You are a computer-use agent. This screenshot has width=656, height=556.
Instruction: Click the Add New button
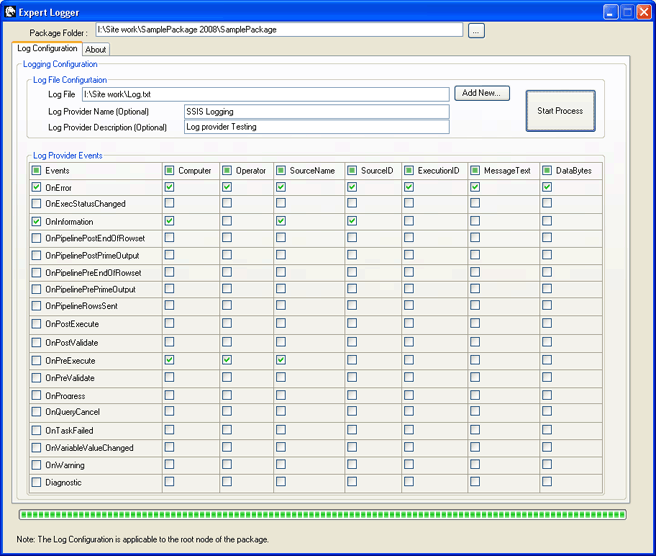[x=482, y=93]
